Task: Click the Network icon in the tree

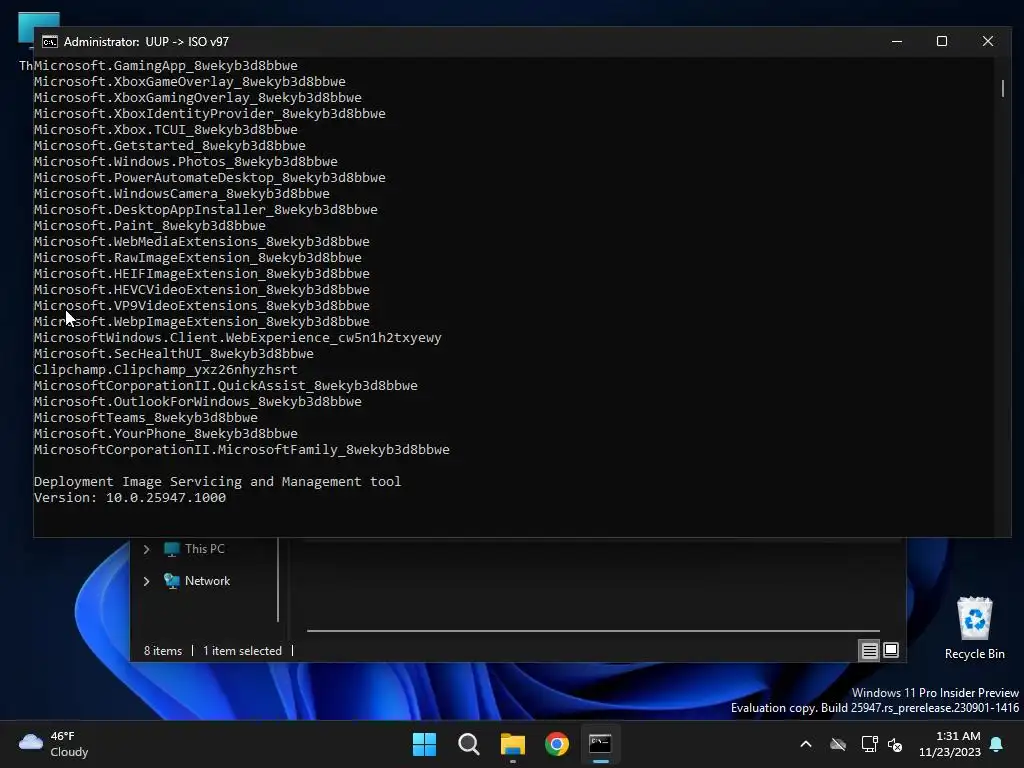Action: (172, 581)
